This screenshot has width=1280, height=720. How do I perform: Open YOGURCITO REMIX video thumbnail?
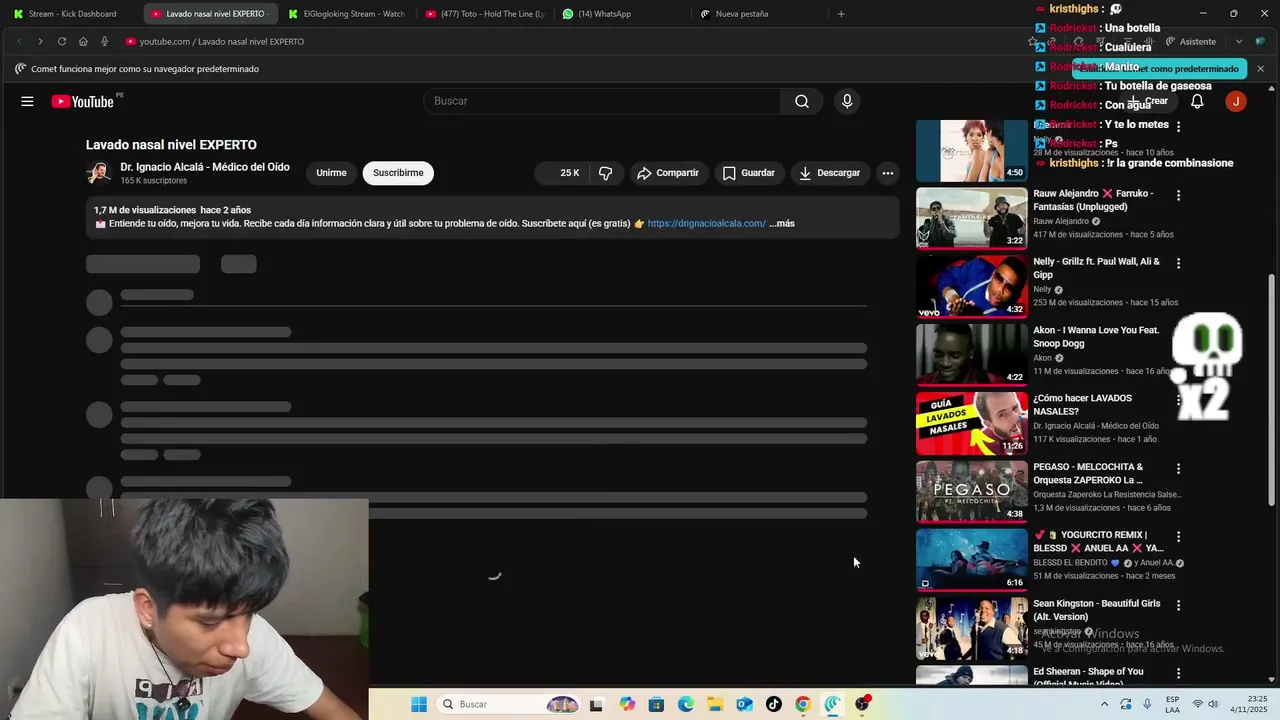[971, 559]
